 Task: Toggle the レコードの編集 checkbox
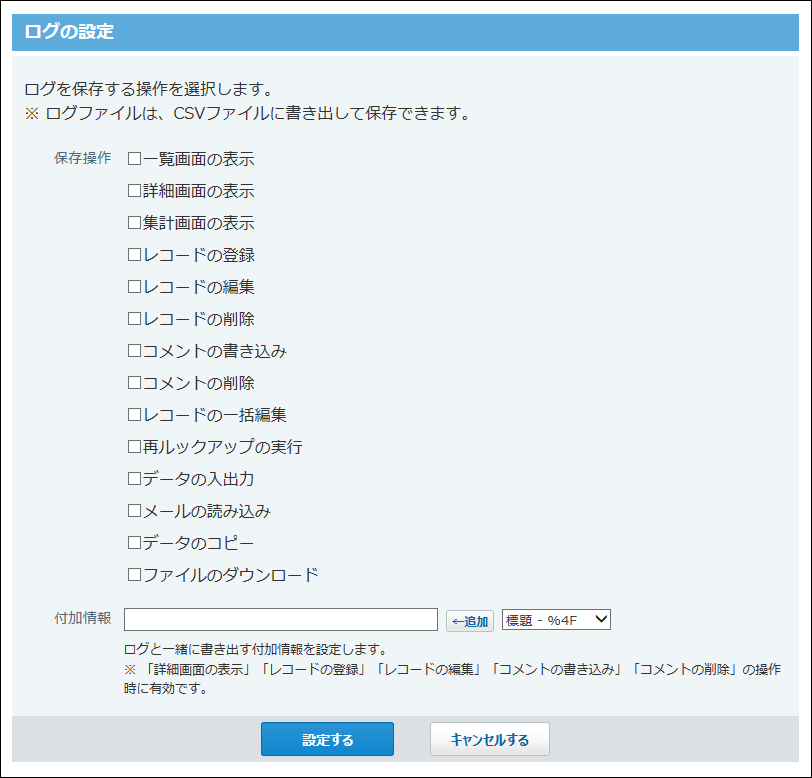pyautogui.click(x=134, y=286)
